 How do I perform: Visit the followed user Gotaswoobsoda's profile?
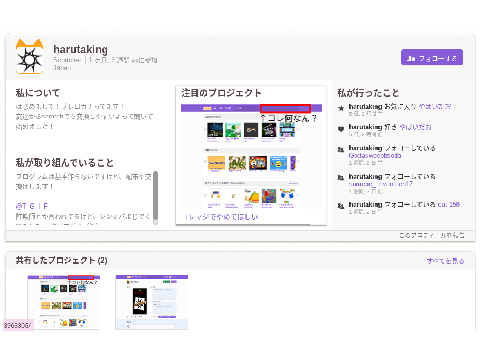pos(375,156)
